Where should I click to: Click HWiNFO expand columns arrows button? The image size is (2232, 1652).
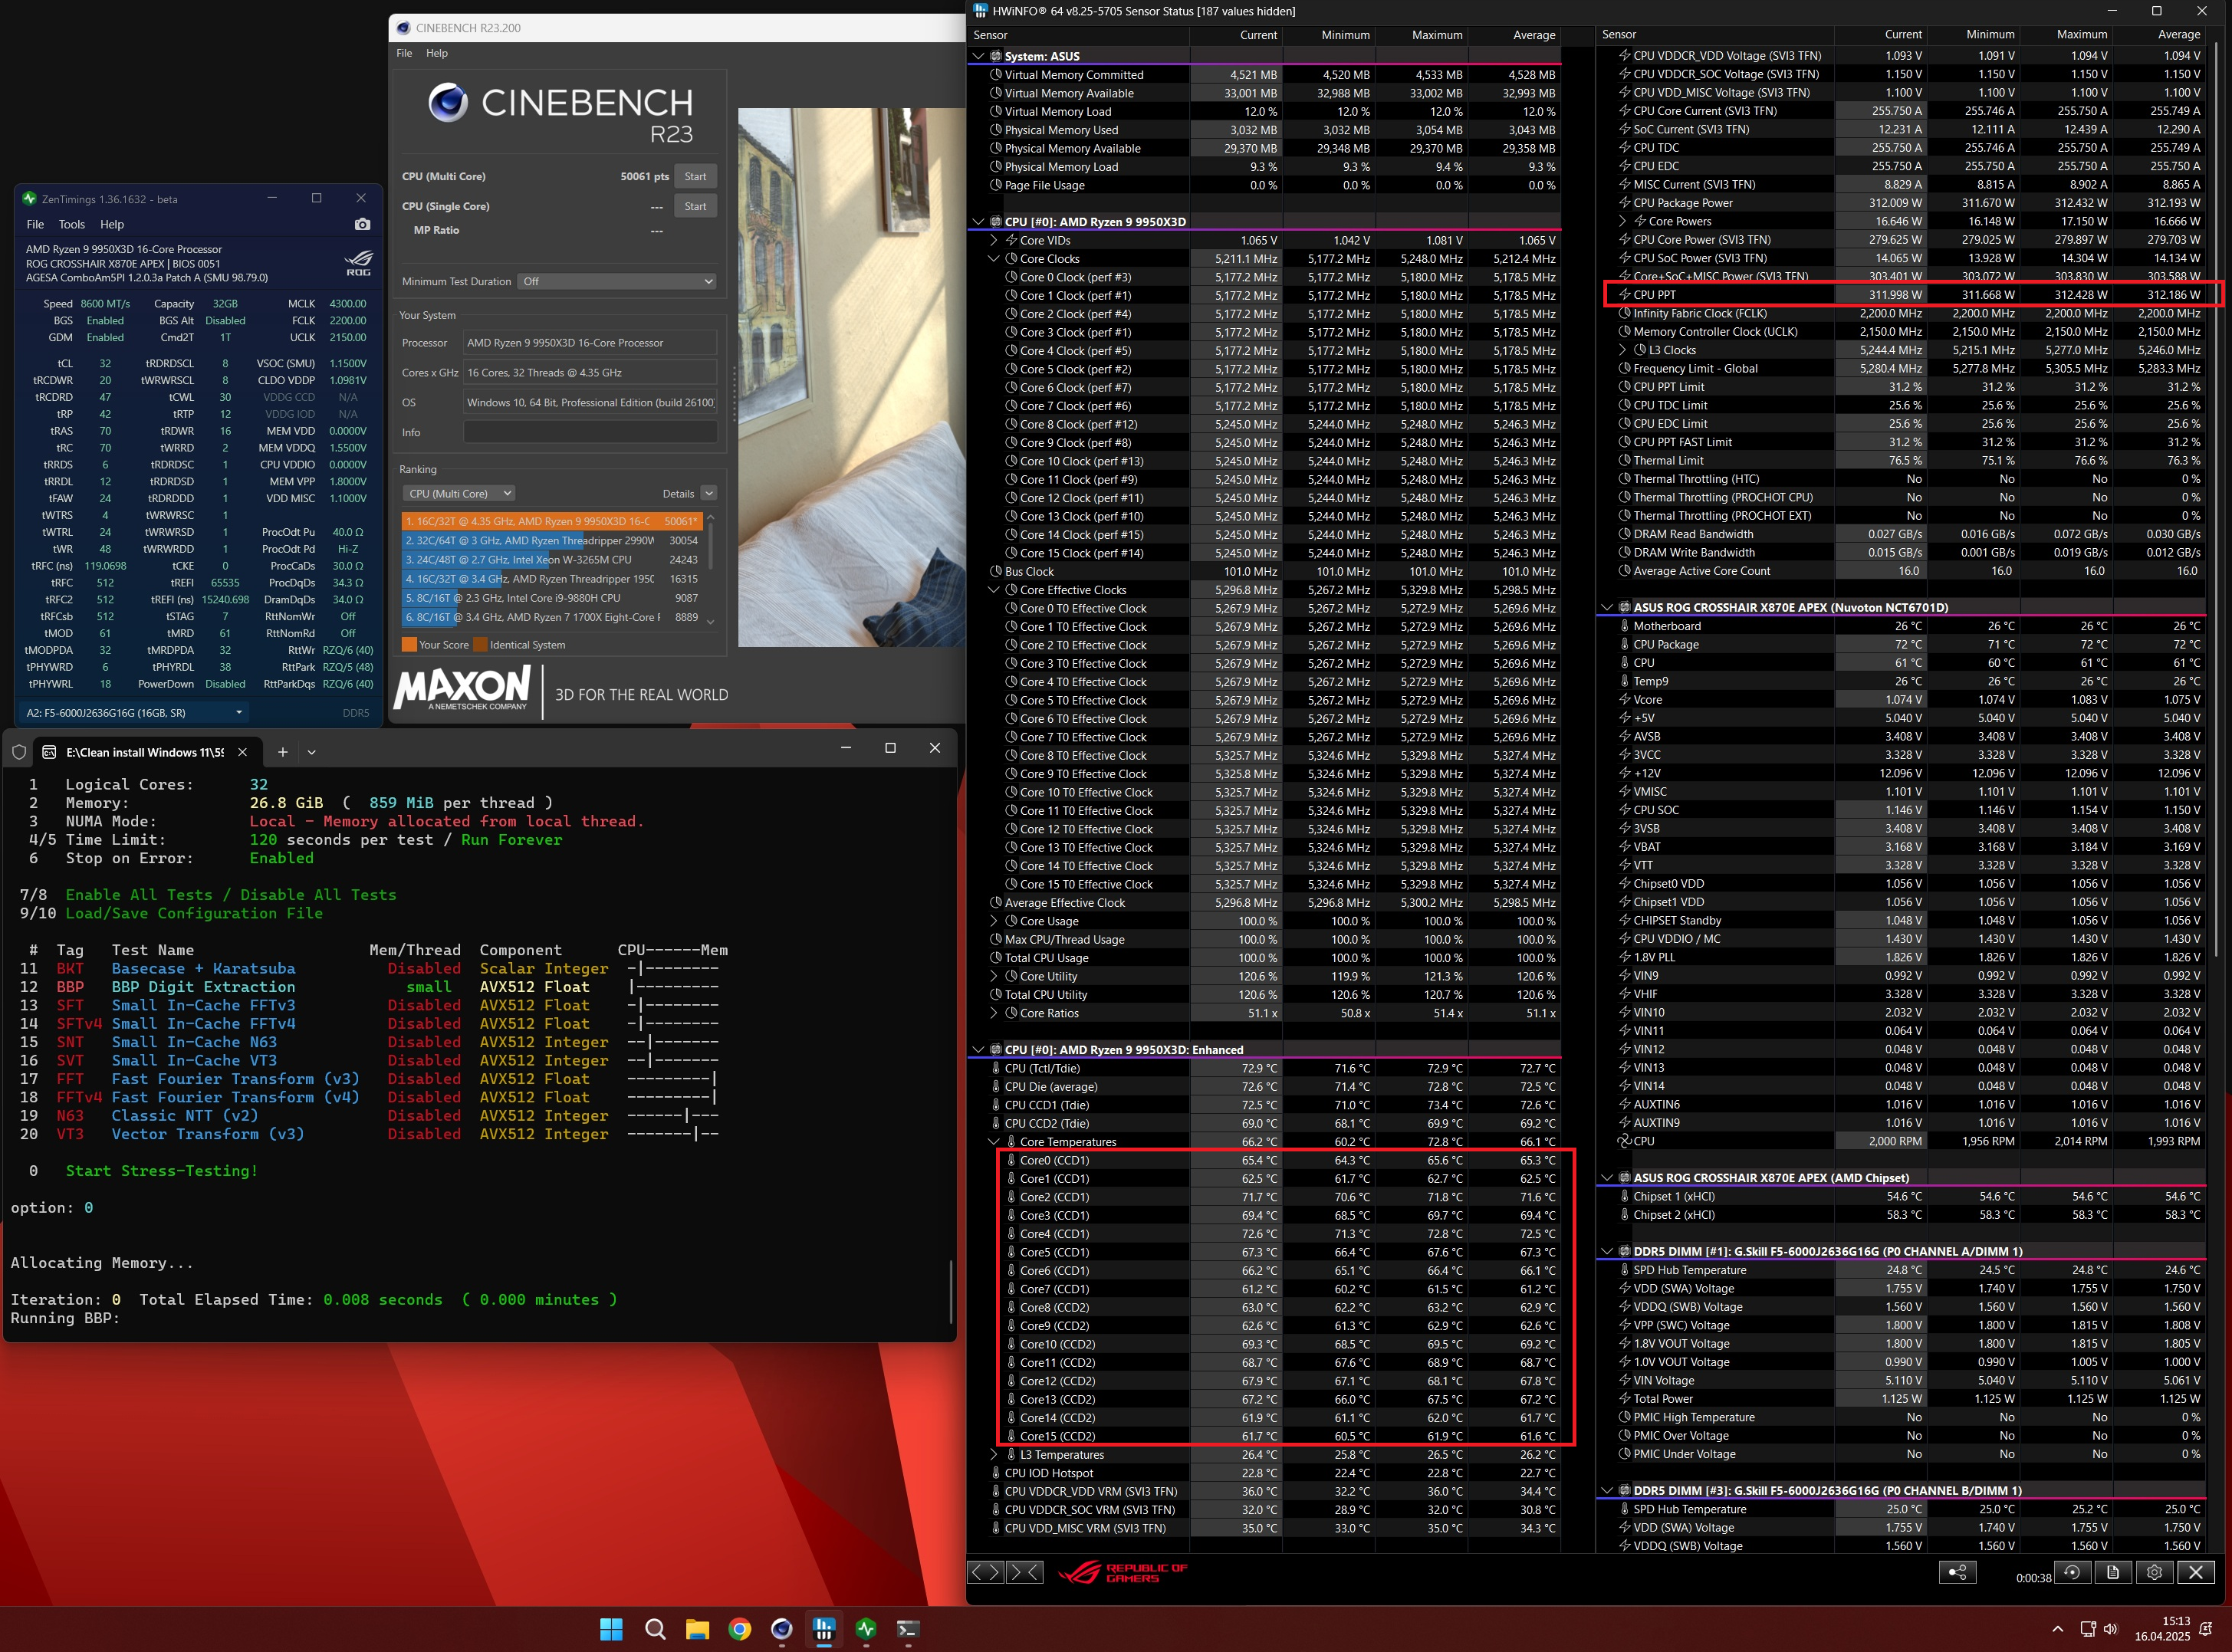[x=986, y=1572]
